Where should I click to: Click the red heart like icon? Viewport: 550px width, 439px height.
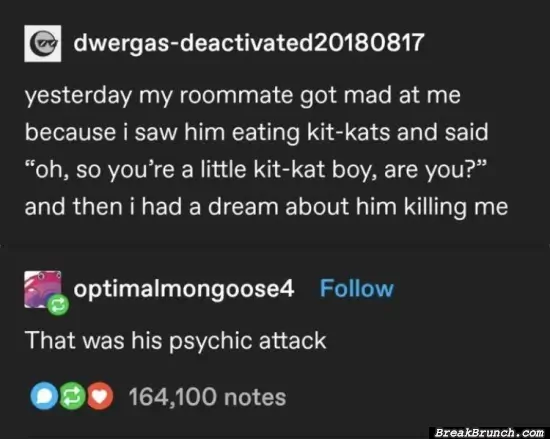point(100,396)
